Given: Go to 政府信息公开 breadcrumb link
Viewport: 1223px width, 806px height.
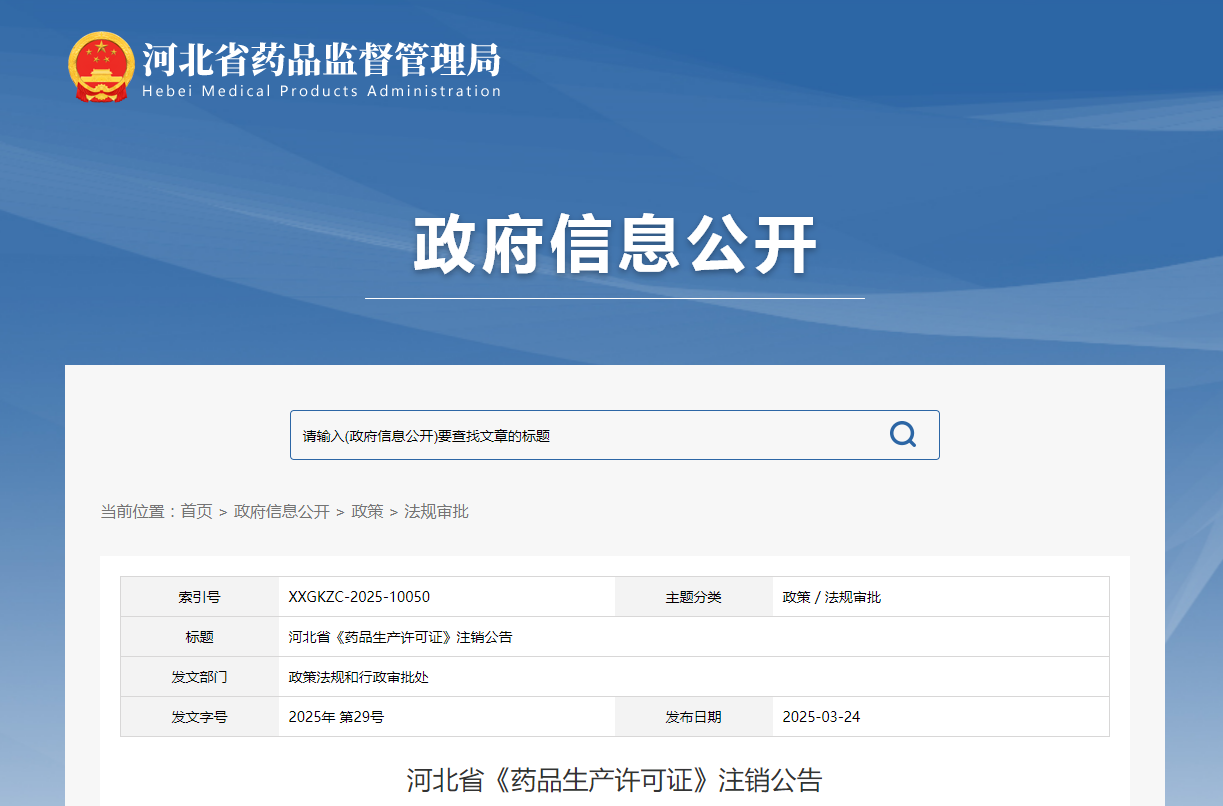Looking at the screenshot, I should [281, 512].
